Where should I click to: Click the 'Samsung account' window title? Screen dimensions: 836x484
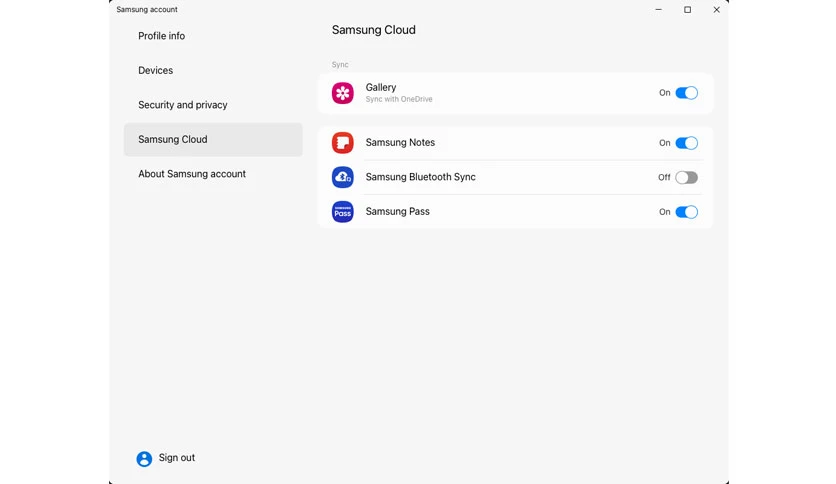147,10
